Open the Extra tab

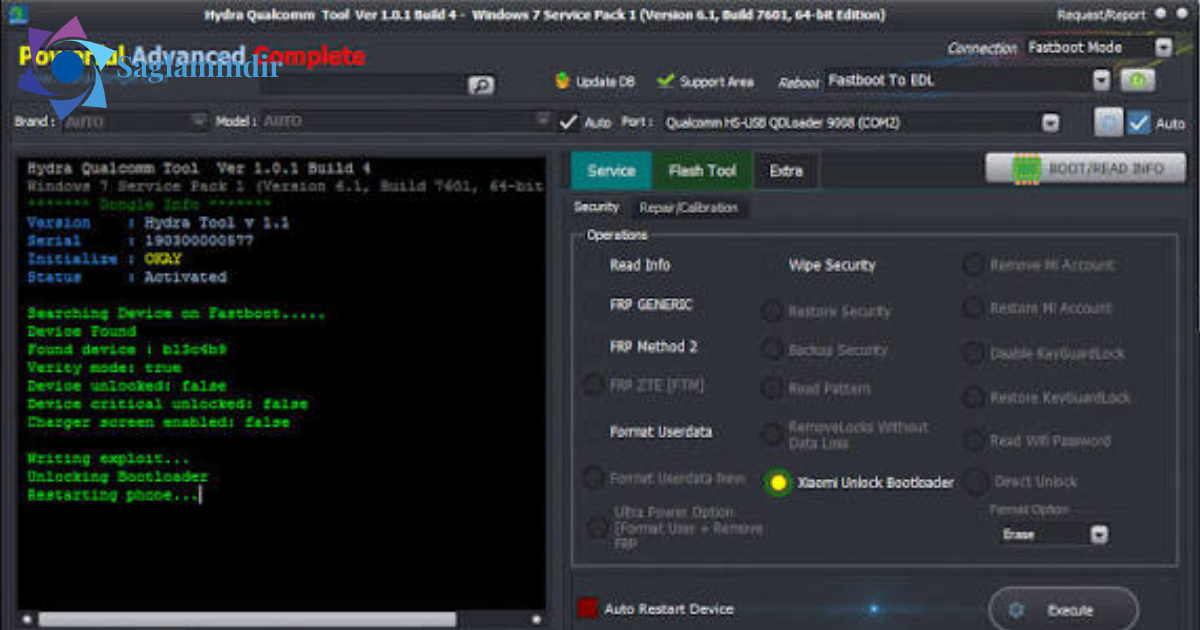tap(786, 171)
